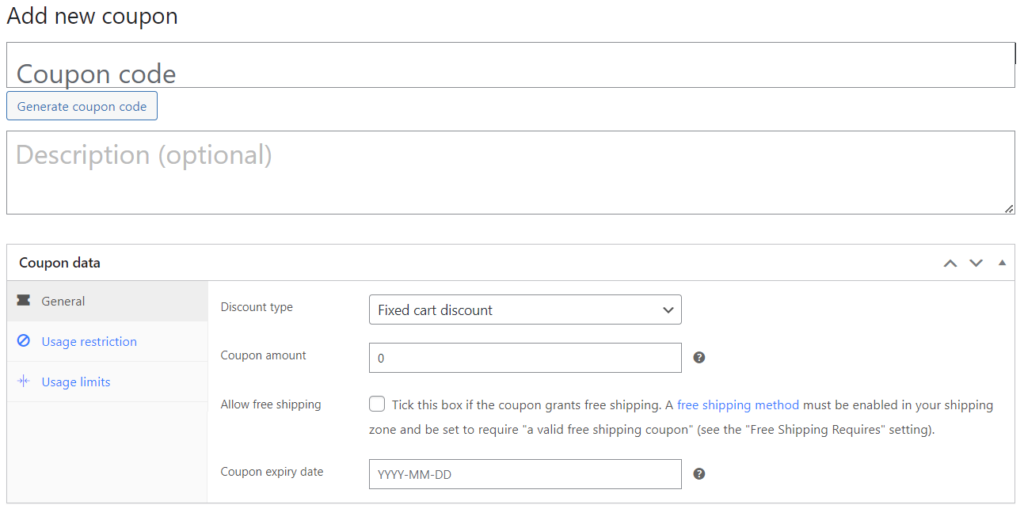
Task: Click the Generate coupon code button
Action: (82, 106)
